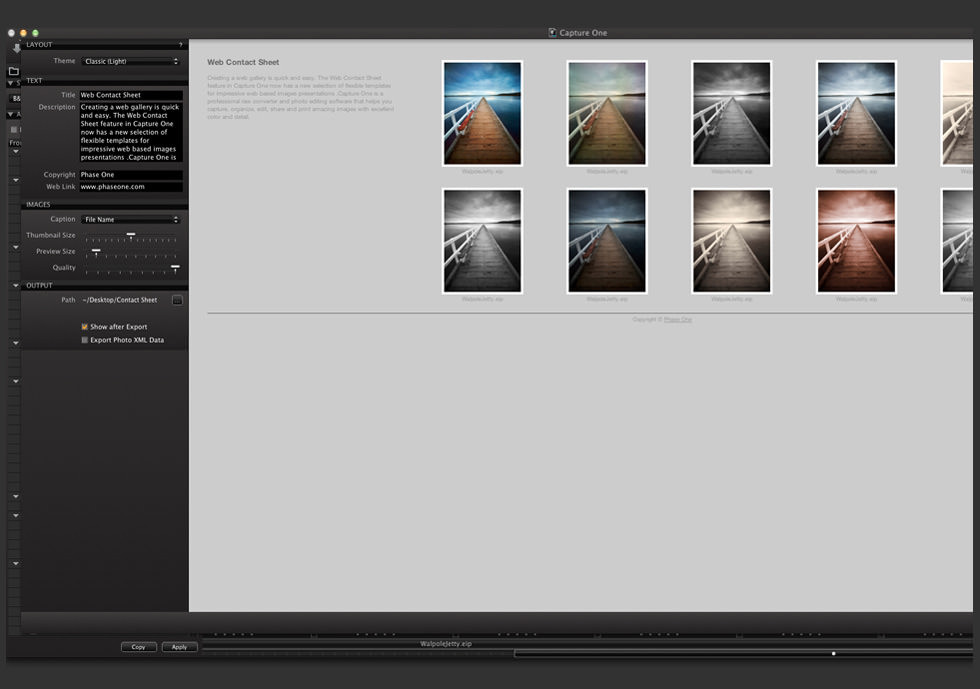Disable the Show after Export checkbox
Viewport: 980px width, 689px height.
point(84,327)
